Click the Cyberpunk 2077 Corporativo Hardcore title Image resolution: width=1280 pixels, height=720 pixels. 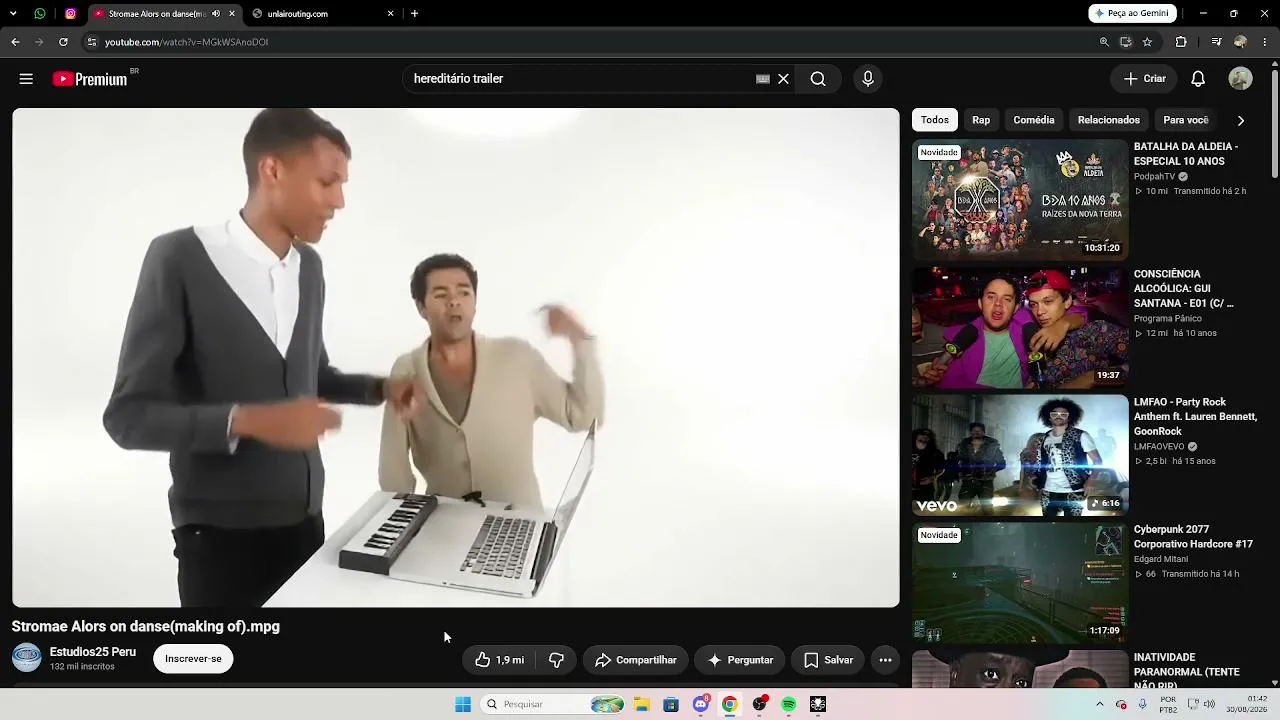(x=1193, y=537)
